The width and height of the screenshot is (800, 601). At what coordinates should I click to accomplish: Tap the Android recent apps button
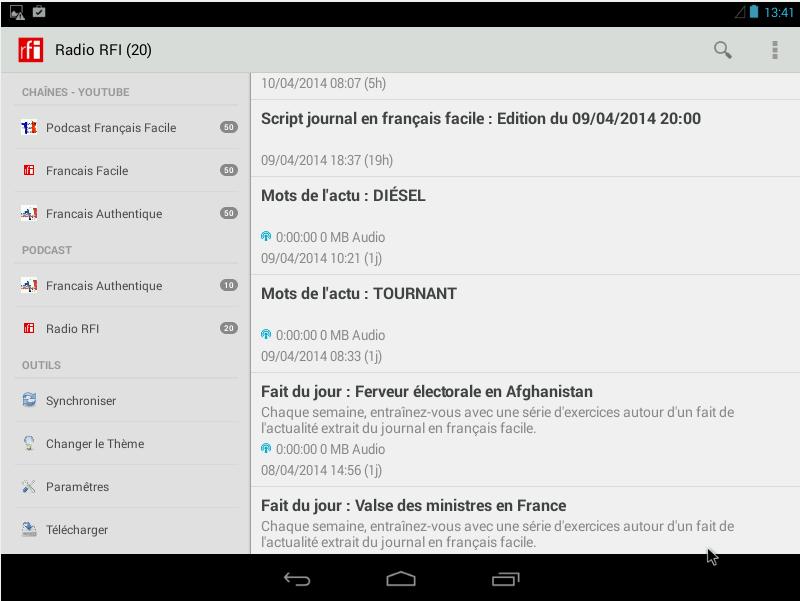pyautogui.click(x=506, y=579)
